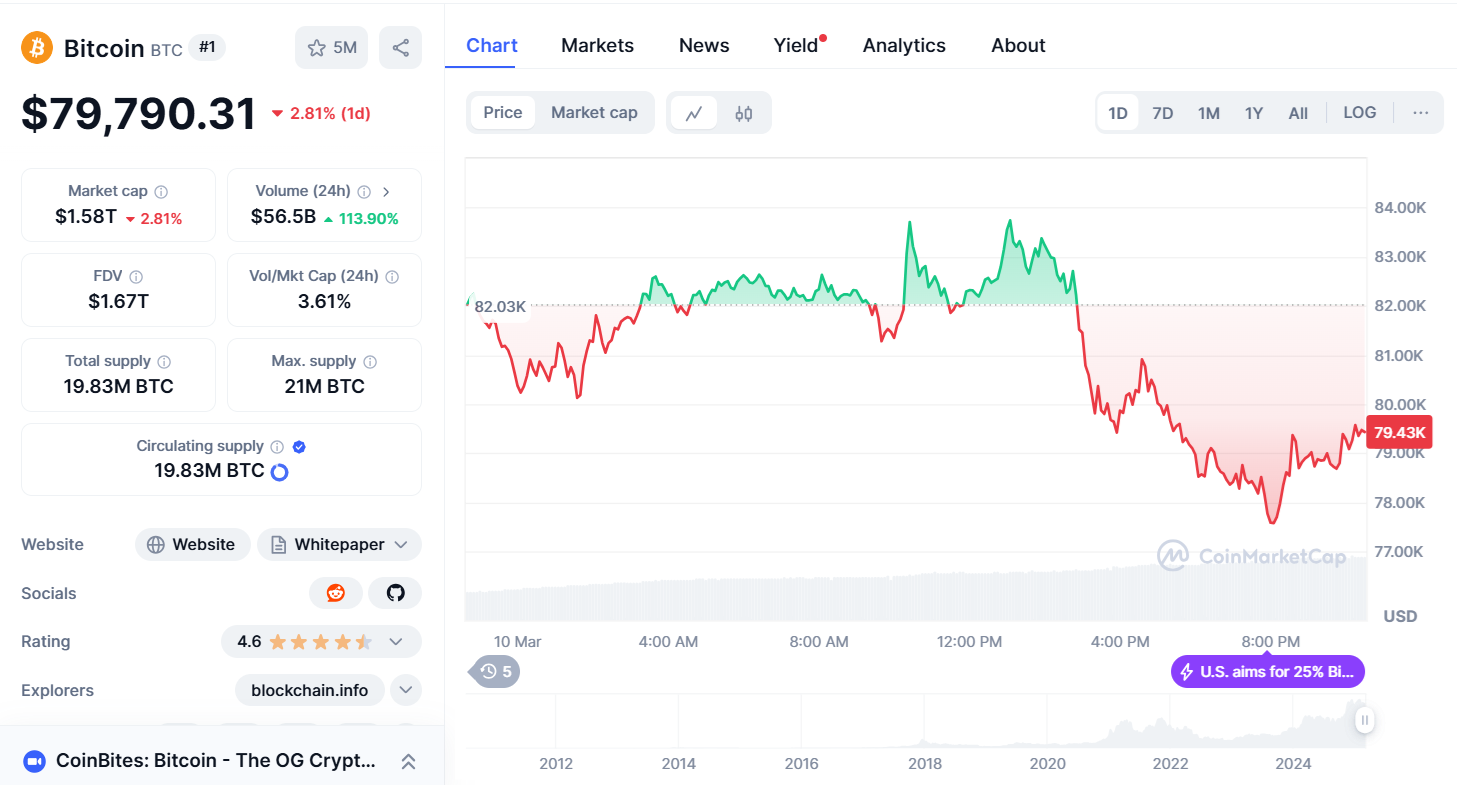Viewport: 1457px width, 785px height.
Task: Open the Analytics tab
Action: [x=904, y=46]
